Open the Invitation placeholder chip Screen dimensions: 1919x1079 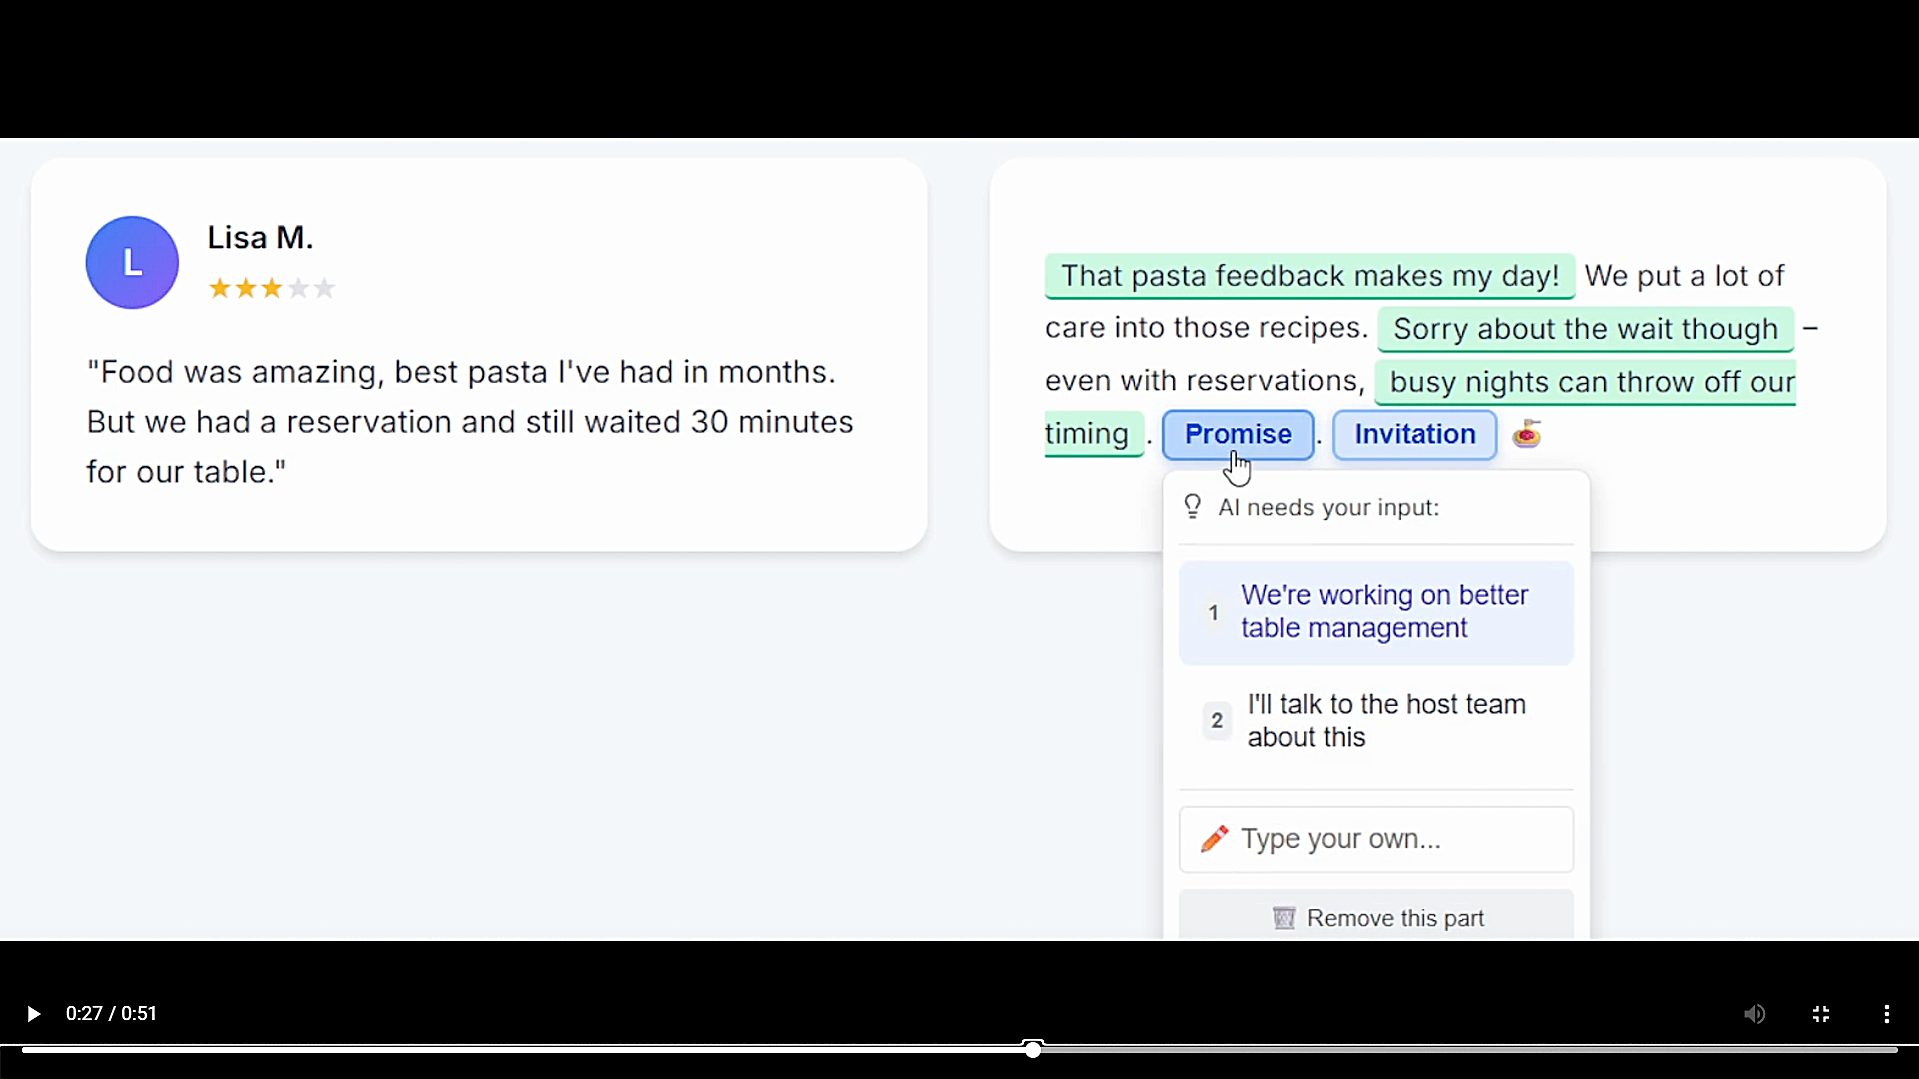point(1414,434)
